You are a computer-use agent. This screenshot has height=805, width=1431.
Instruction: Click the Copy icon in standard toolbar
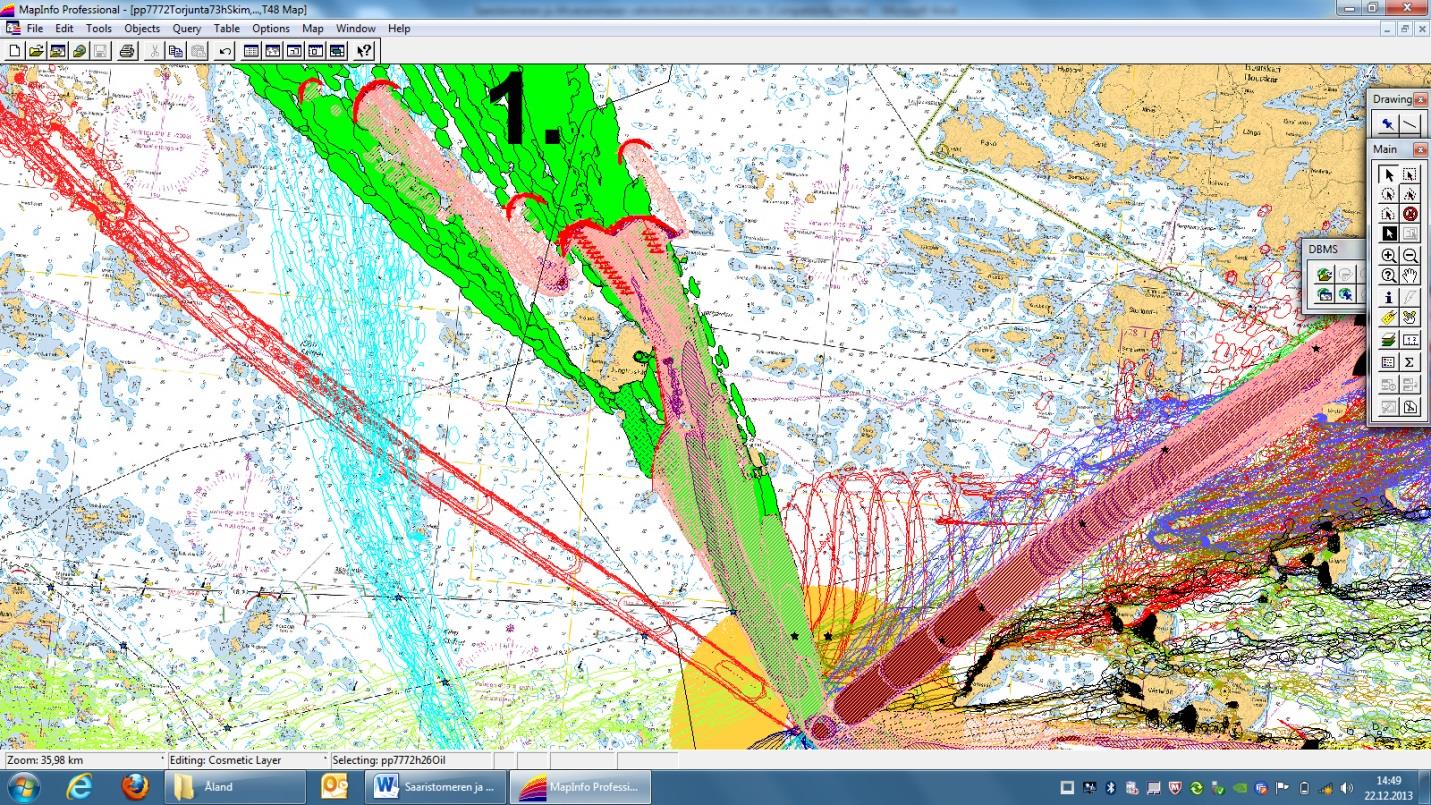point(176,51)
